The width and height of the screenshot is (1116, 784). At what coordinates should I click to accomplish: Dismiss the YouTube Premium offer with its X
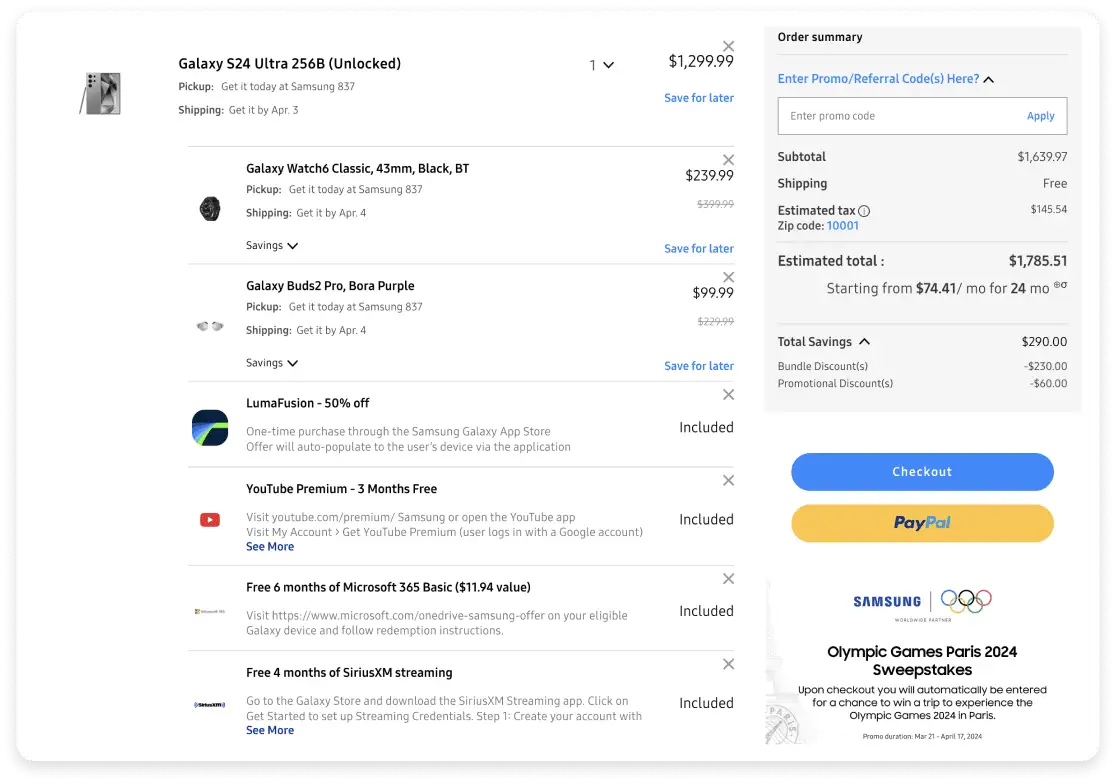[728, 480]
